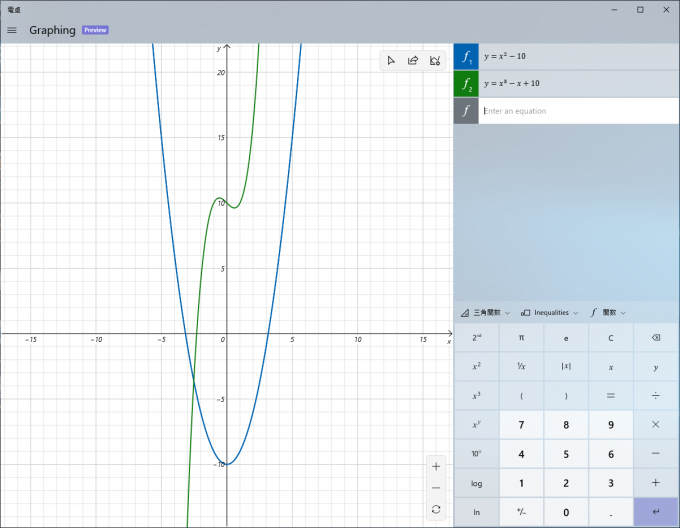Select the trace pointer tool

tap(391, 61)
